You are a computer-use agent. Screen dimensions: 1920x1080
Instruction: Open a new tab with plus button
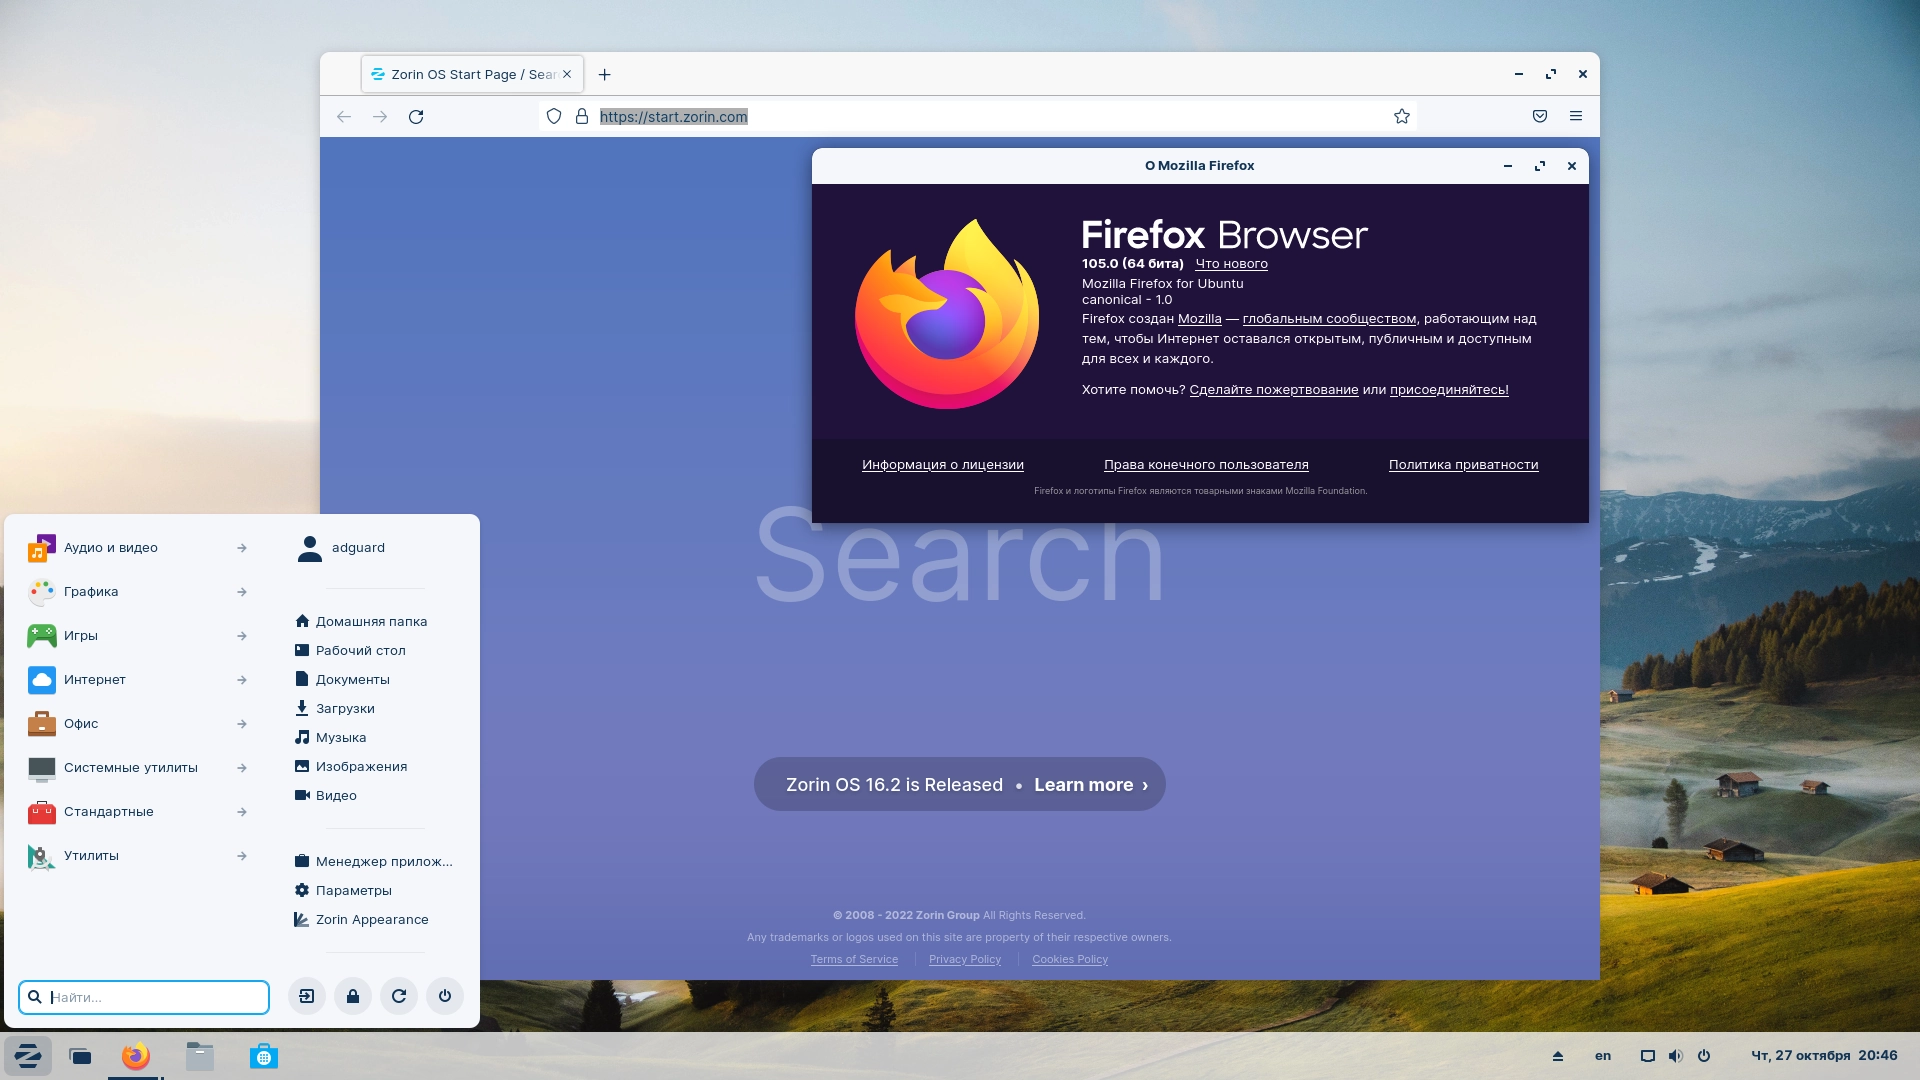click(604, 75)
